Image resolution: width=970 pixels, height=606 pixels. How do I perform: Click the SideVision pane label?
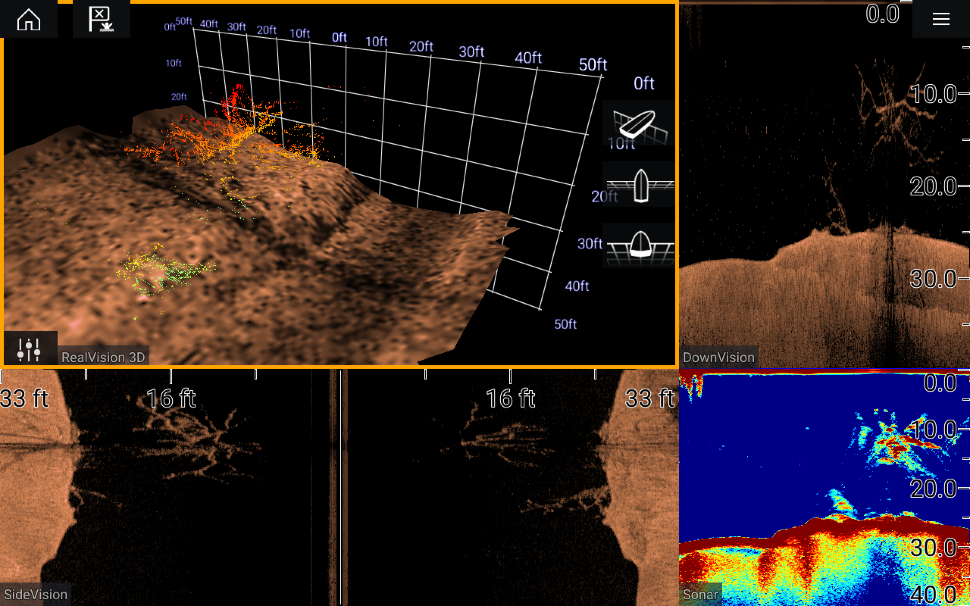pyautogui.click(x=35, y=594)
